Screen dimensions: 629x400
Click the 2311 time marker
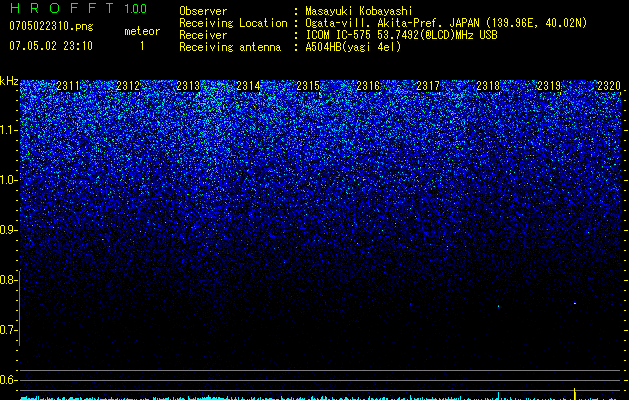[x=68, y=86]
